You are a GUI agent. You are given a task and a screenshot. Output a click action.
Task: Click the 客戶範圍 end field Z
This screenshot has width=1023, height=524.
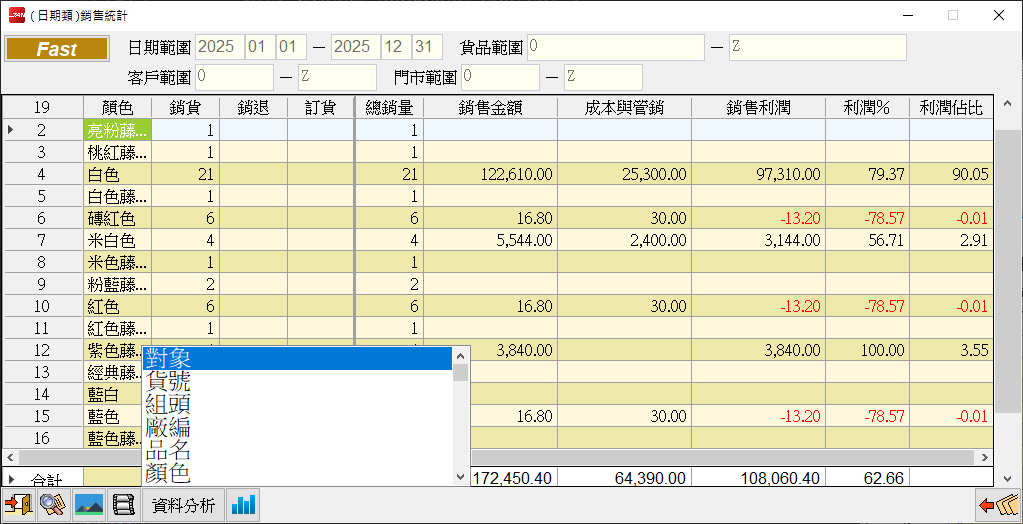(x=337, y=77)
